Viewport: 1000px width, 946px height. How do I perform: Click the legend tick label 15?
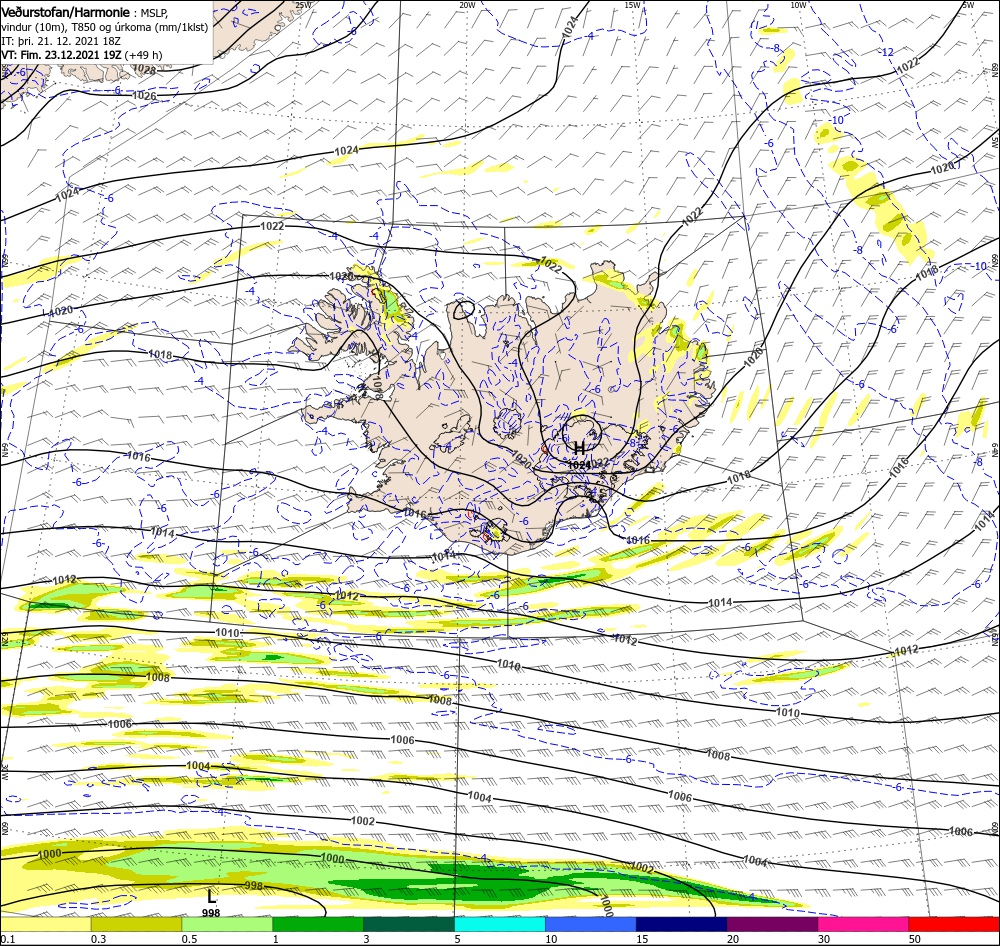tap(642, 938)
